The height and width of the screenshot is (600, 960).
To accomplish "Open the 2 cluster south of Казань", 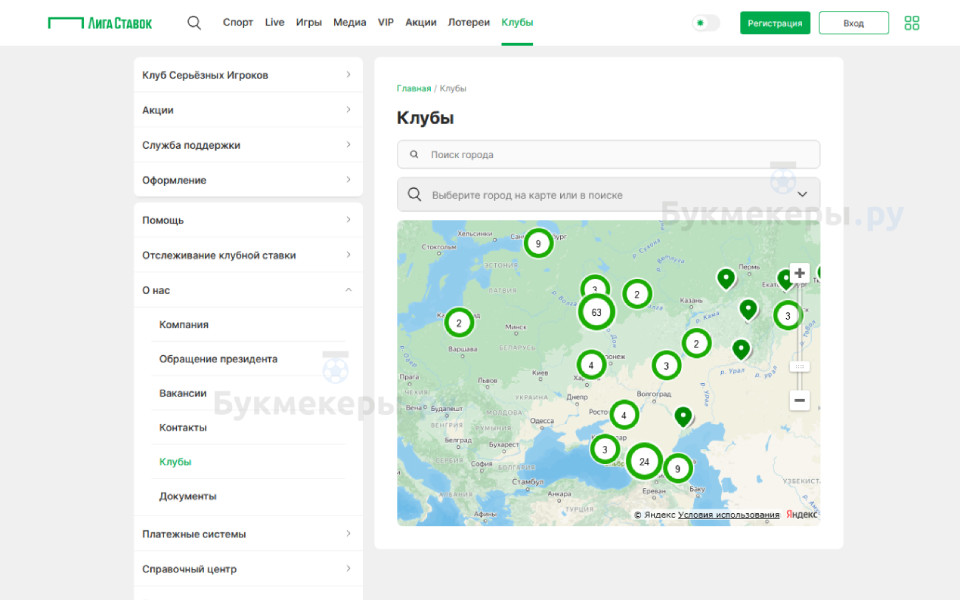I will click(696, 343).
